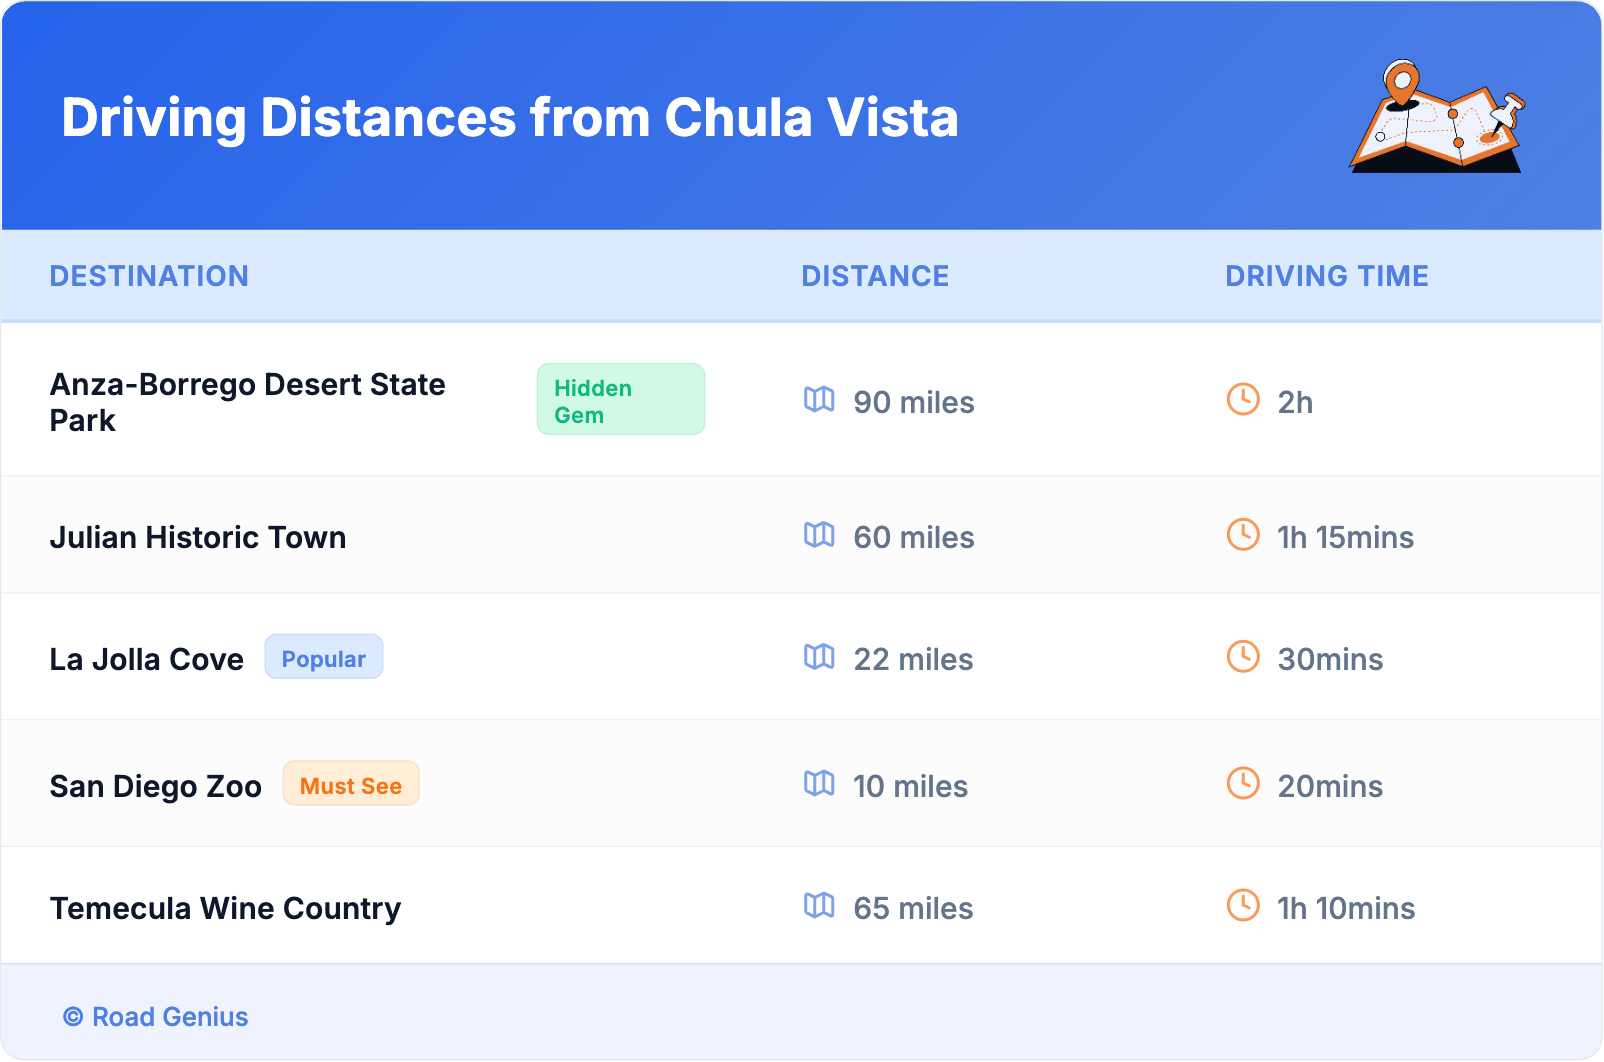Screen dimensions: 1604x1062
Task: Click the Distance column header
Action: click(x=875, y=276)
